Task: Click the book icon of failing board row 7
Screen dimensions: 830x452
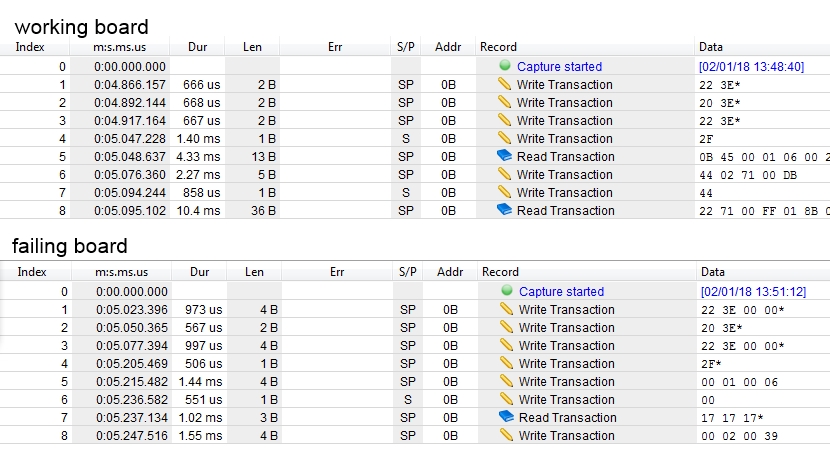Action: (x=507, y=417)
